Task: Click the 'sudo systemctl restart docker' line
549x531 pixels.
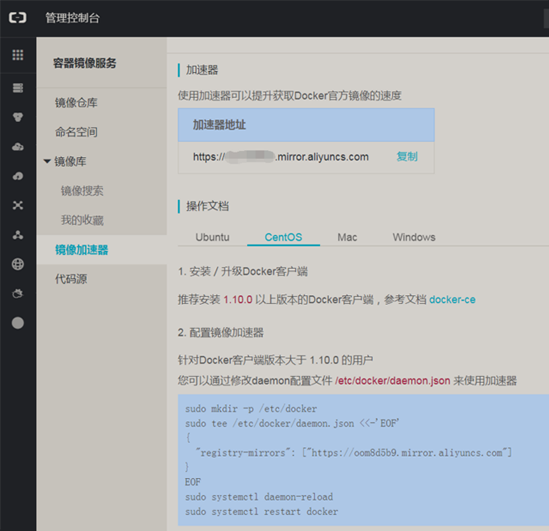Action: click(262, 511)
